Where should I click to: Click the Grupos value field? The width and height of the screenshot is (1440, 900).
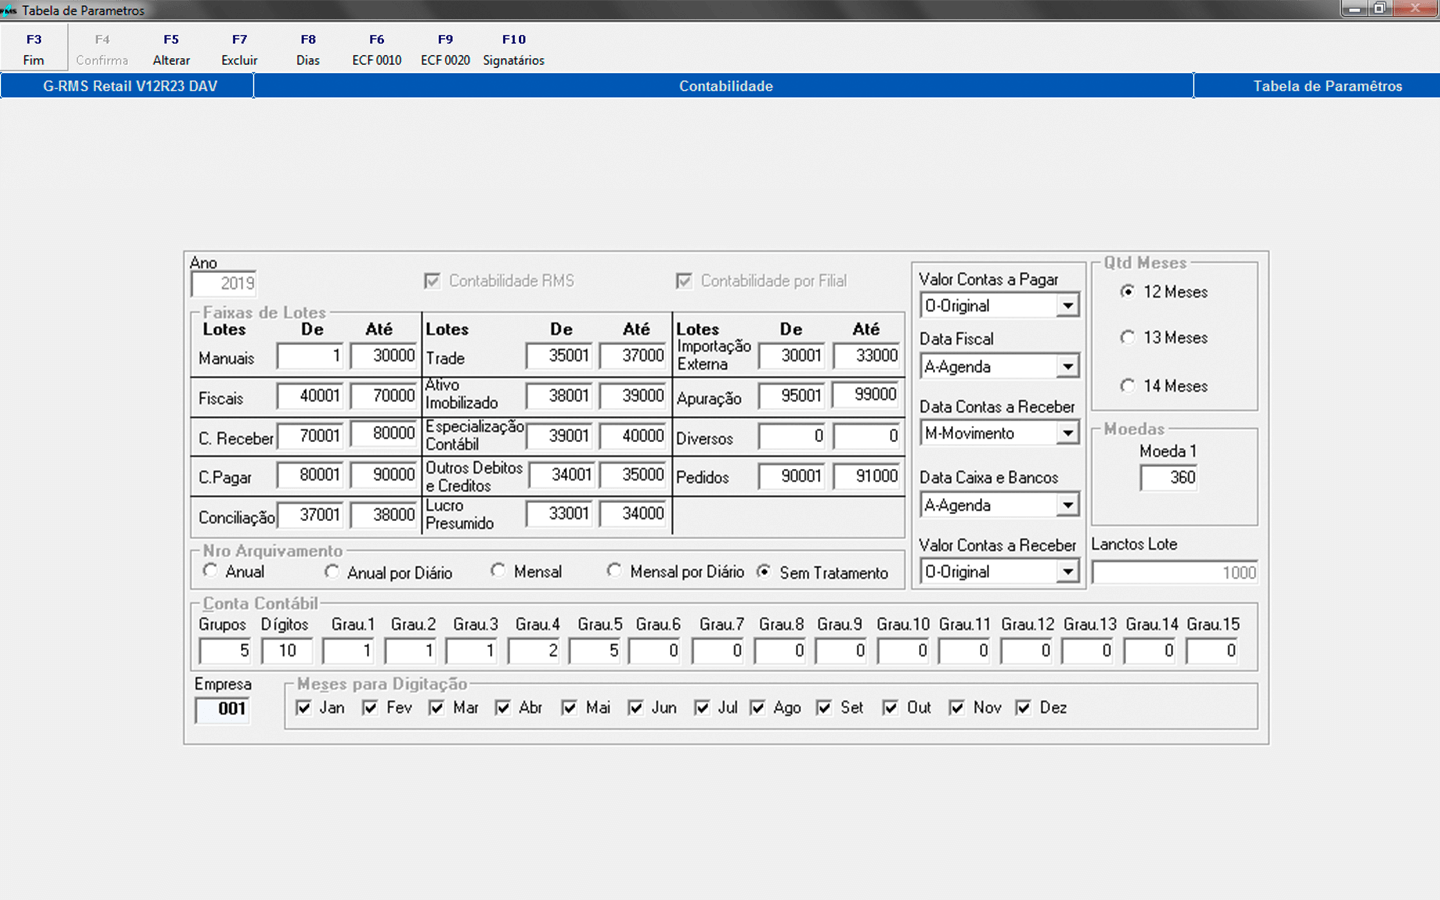click(225, 651)
